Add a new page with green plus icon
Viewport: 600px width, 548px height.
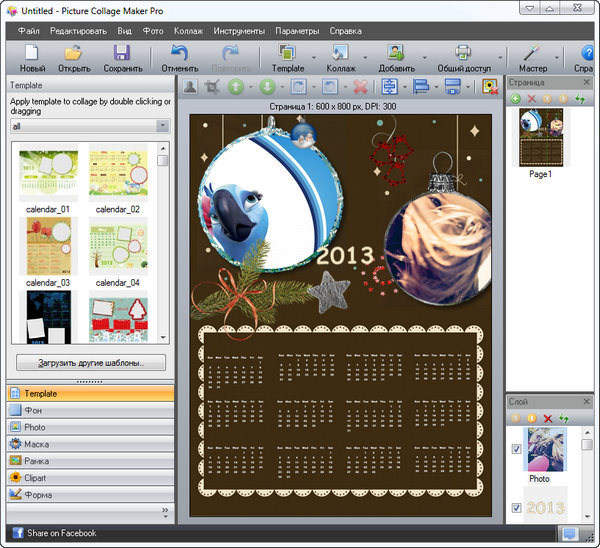click(x=516, y=99)
